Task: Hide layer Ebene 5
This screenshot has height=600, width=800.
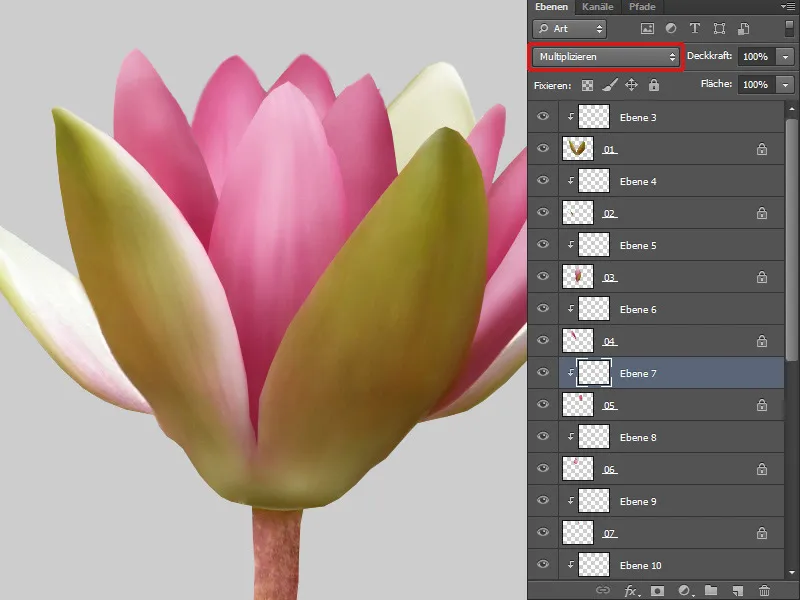Action: pyautogui.click(x=543, y=244)
